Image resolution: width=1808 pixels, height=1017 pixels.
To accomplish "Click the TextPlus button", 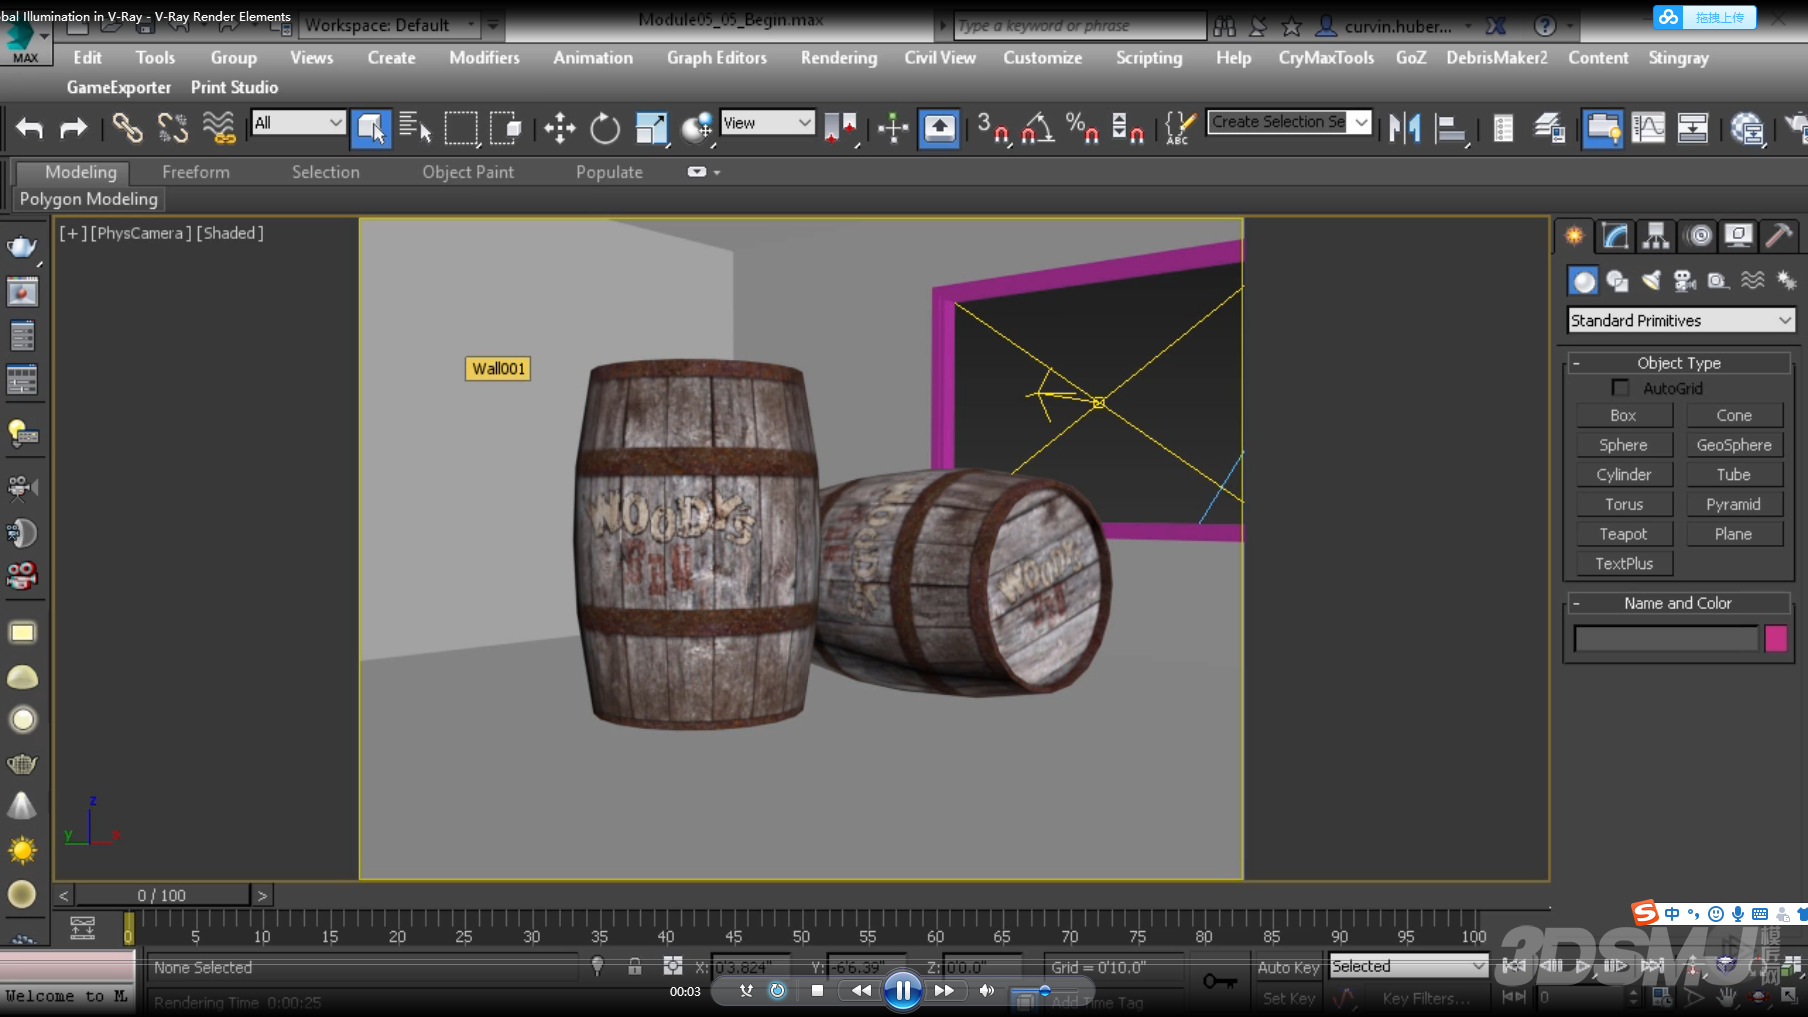I will tap(1623, 563).
